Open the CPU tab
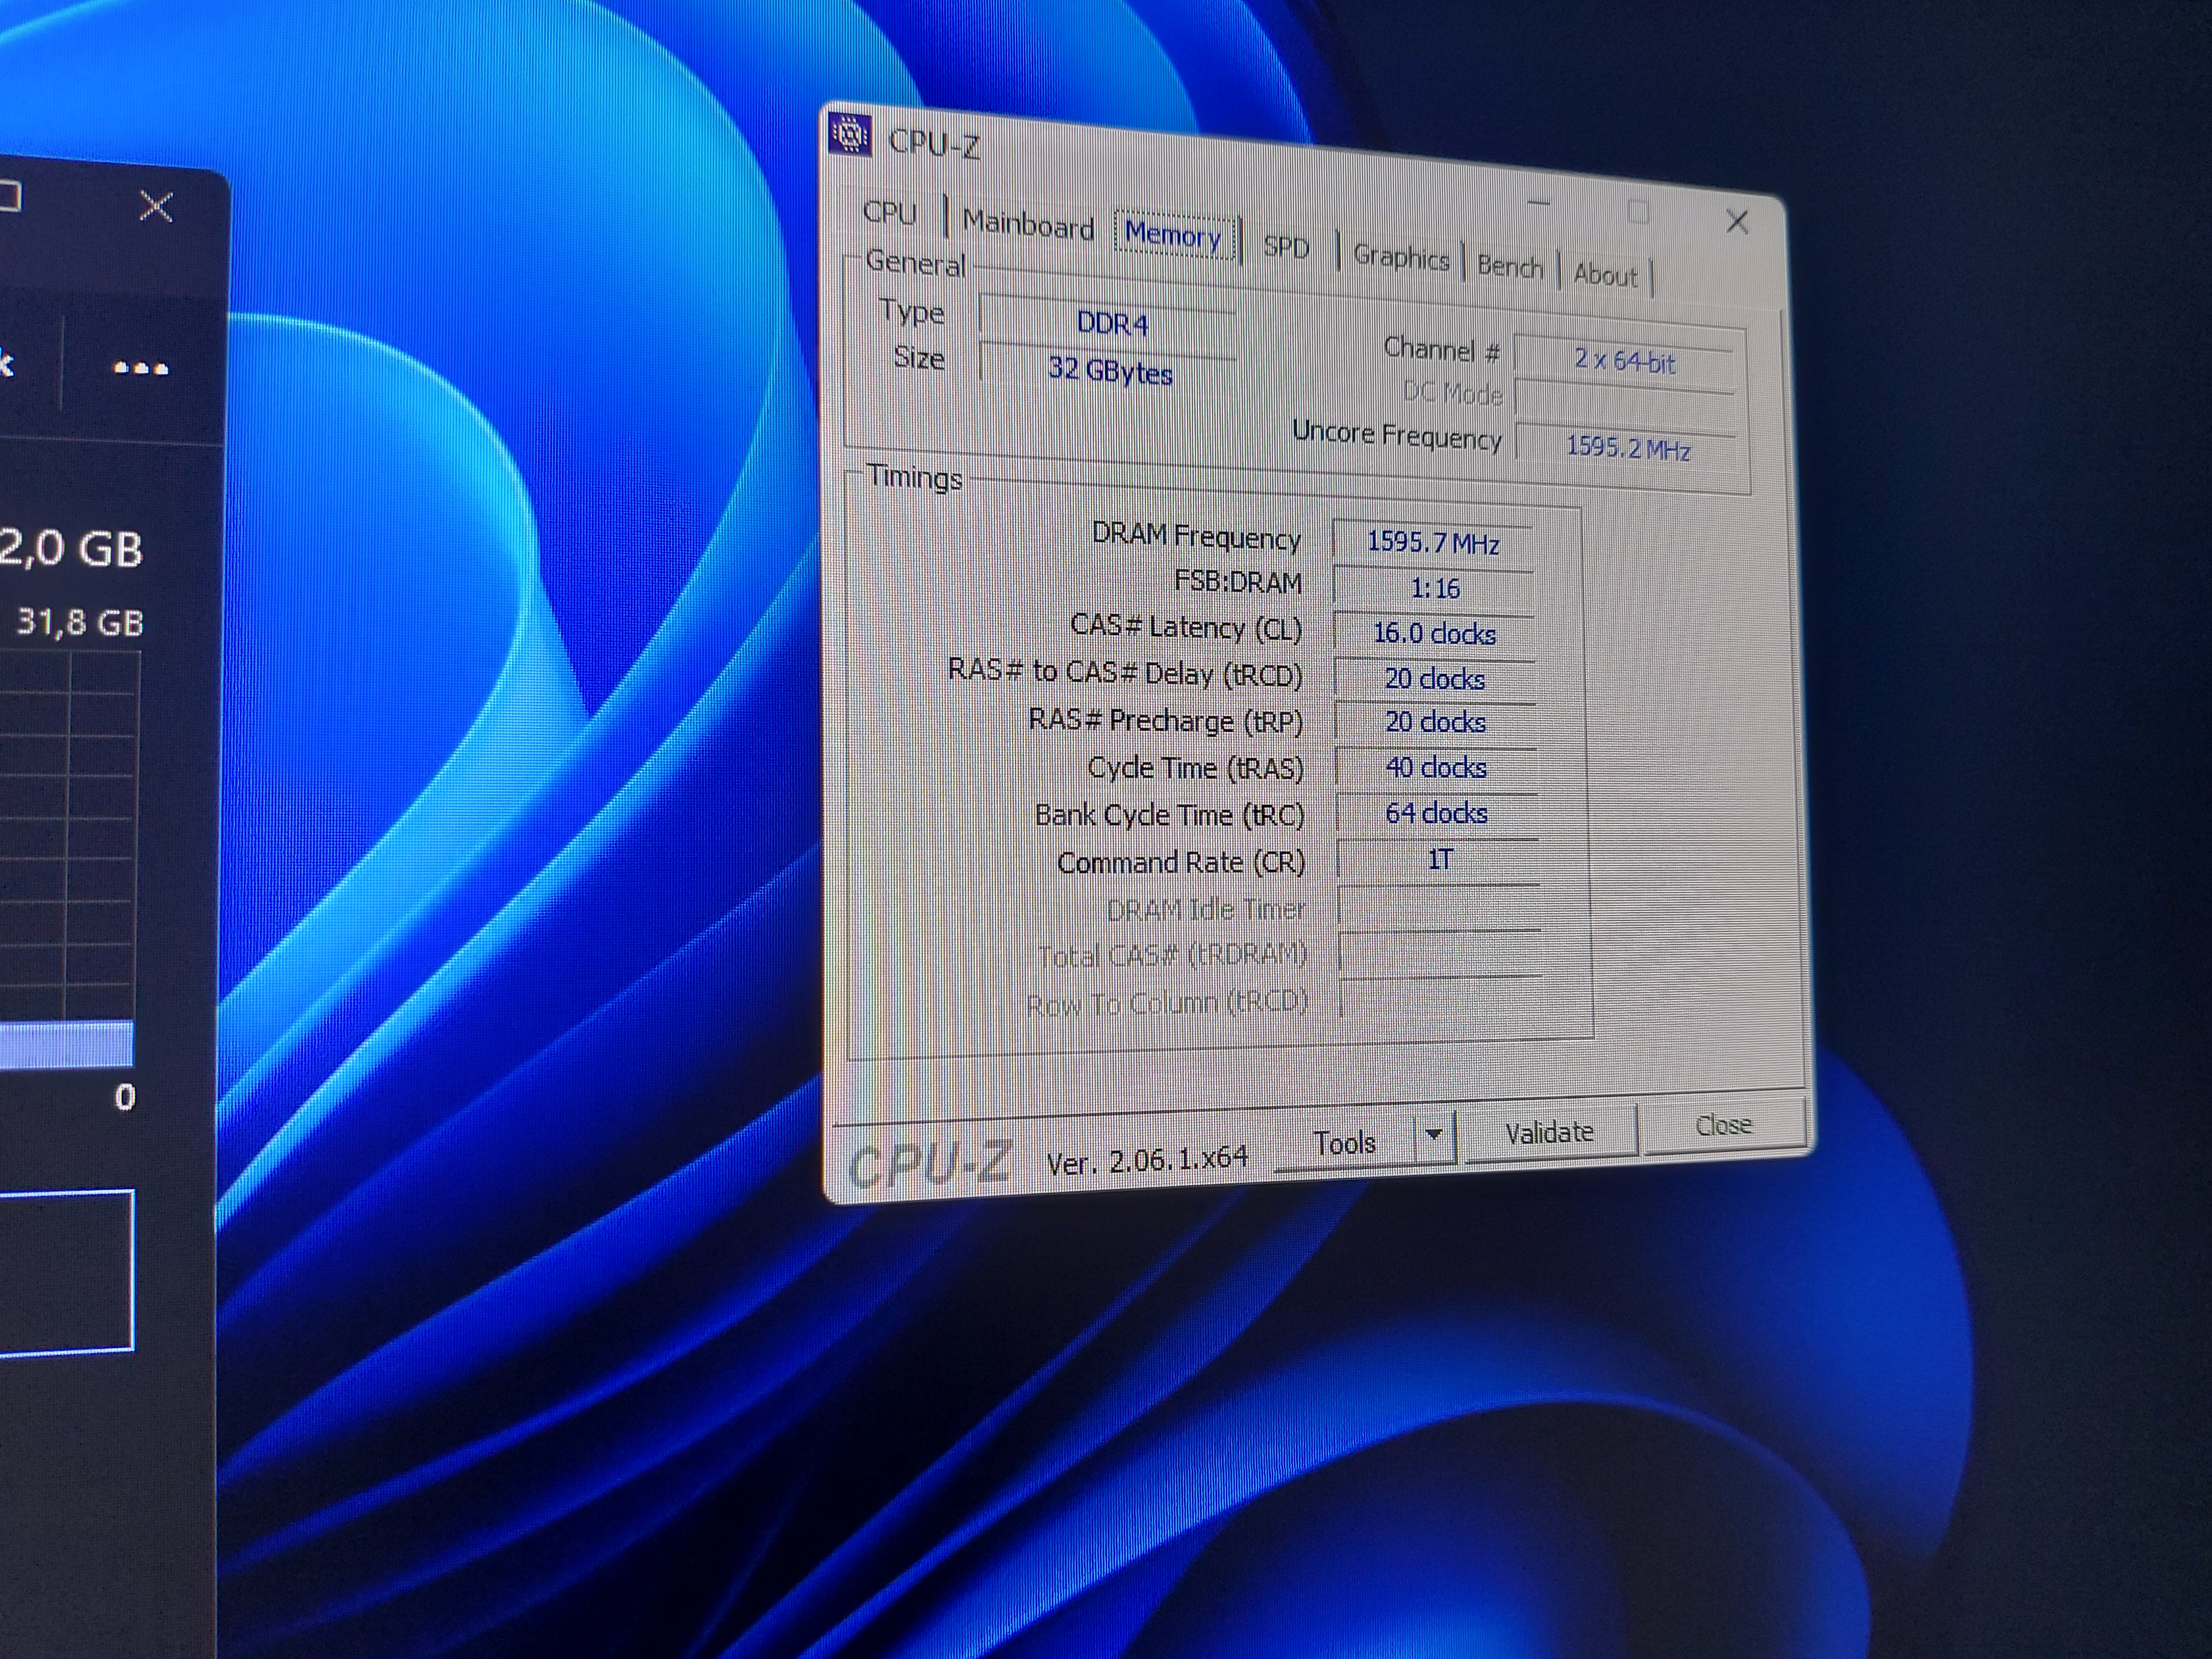The image size is (2212, 1659). pyautogui.click(x=889, y=213)
